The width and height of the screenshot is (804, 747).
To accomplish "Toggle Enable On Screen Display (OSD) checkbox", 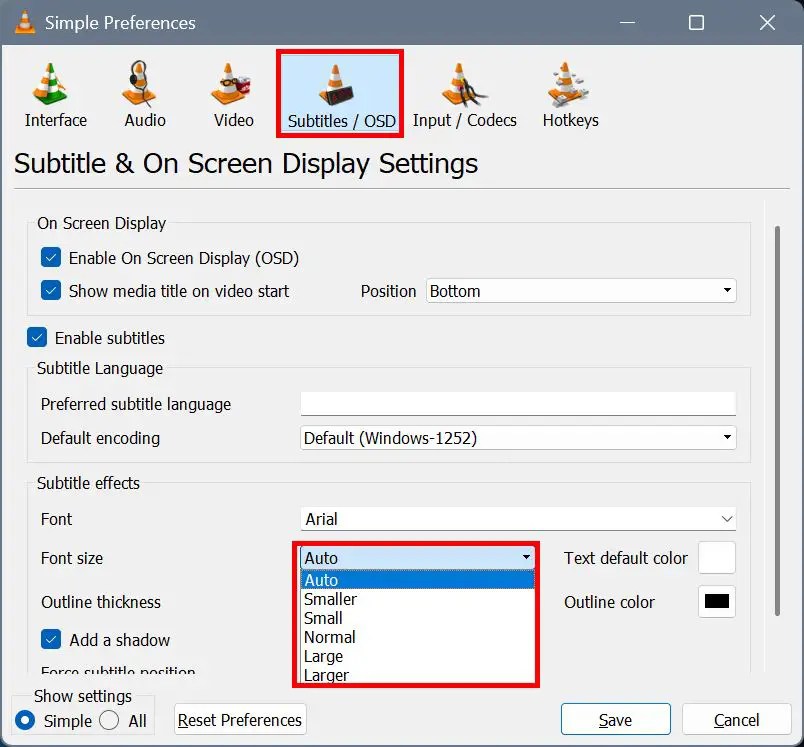I will [51, 257].
